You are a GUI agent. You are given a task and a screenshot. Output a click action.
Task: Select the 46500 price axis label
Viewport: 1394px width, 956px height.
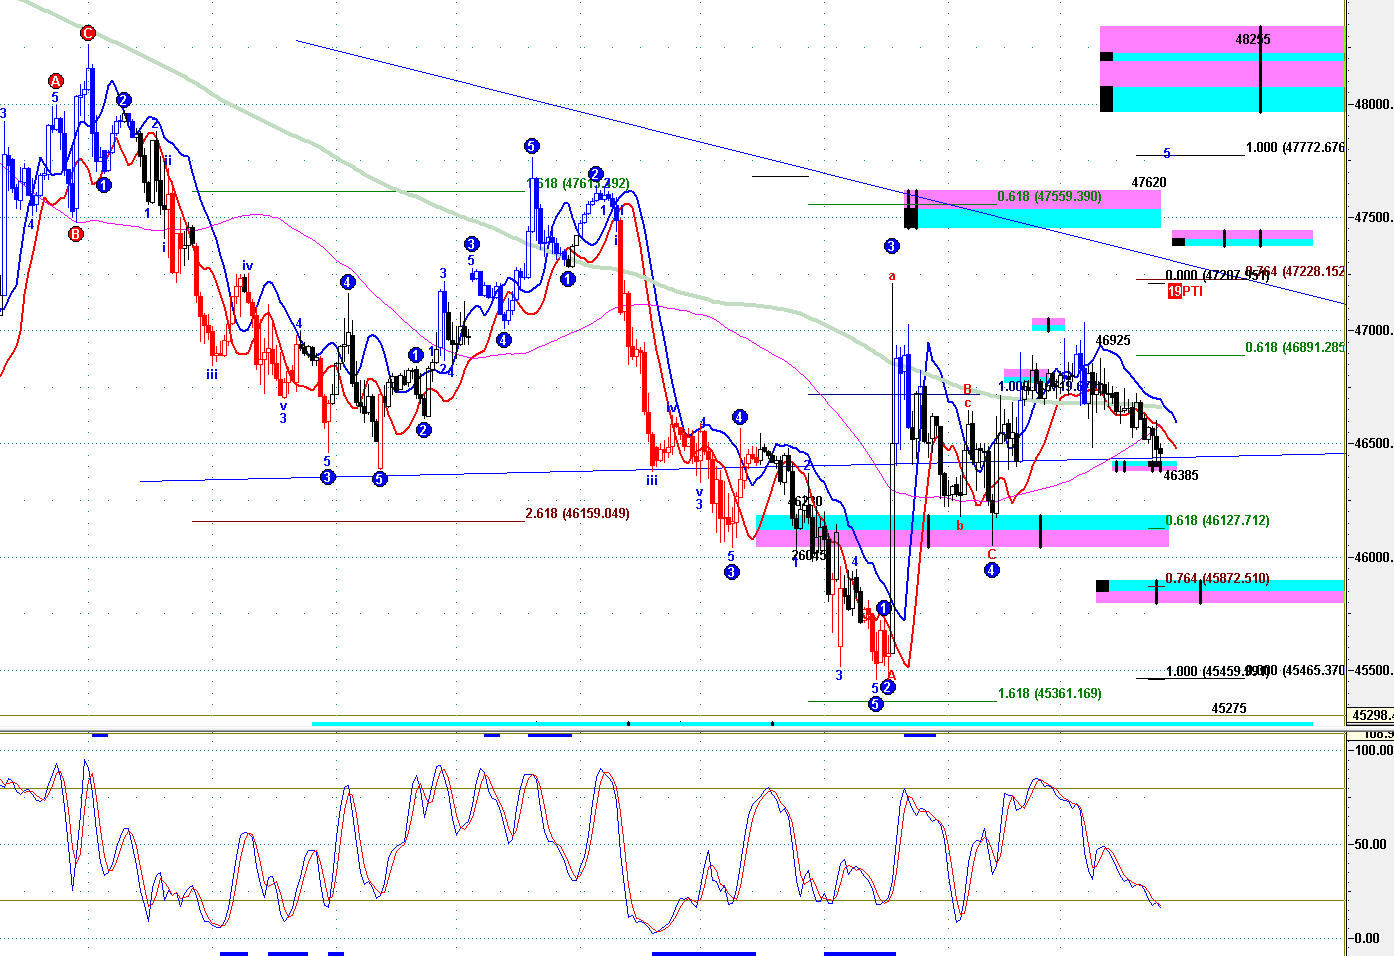1372,444
